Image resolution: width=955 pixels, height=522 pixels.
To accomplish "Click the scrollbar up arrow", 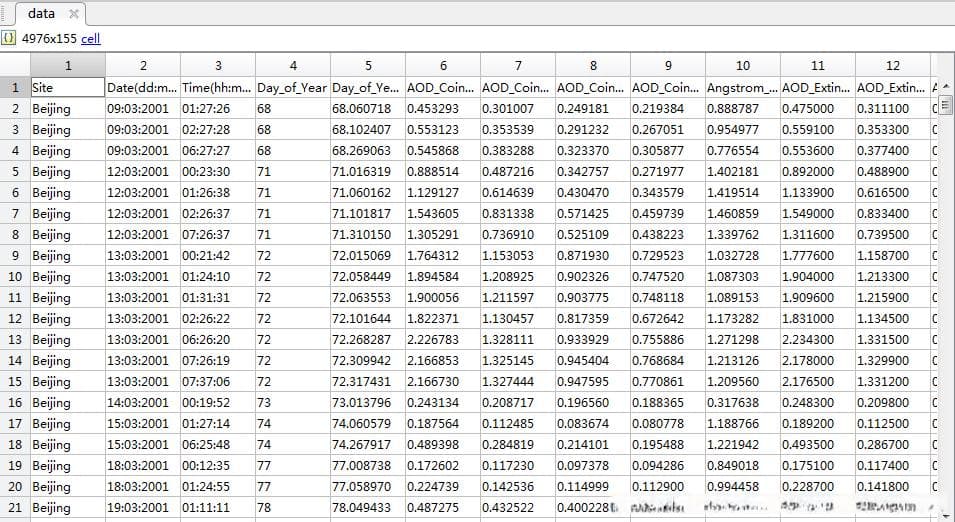I will point(945,86).
